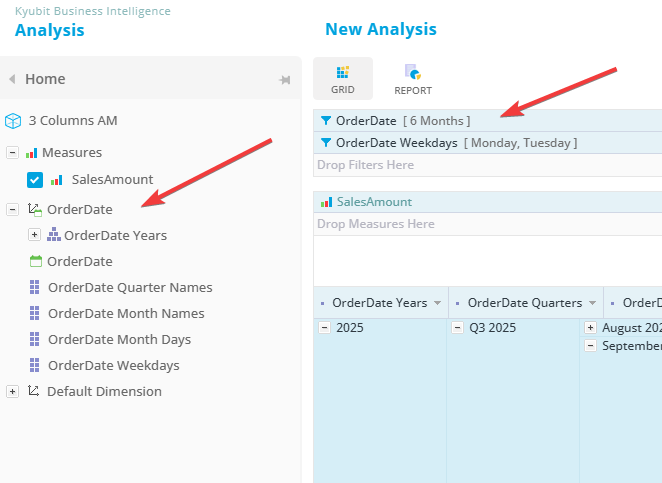Collapse the 2025 year row

point(324,328)
